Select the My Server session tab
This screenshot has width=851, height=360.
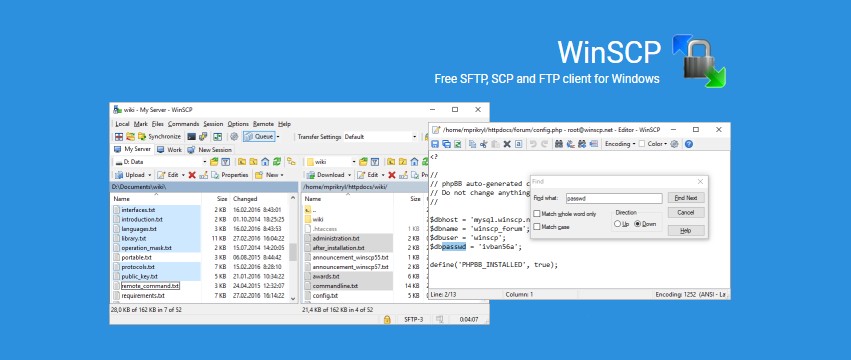(132, 149)
